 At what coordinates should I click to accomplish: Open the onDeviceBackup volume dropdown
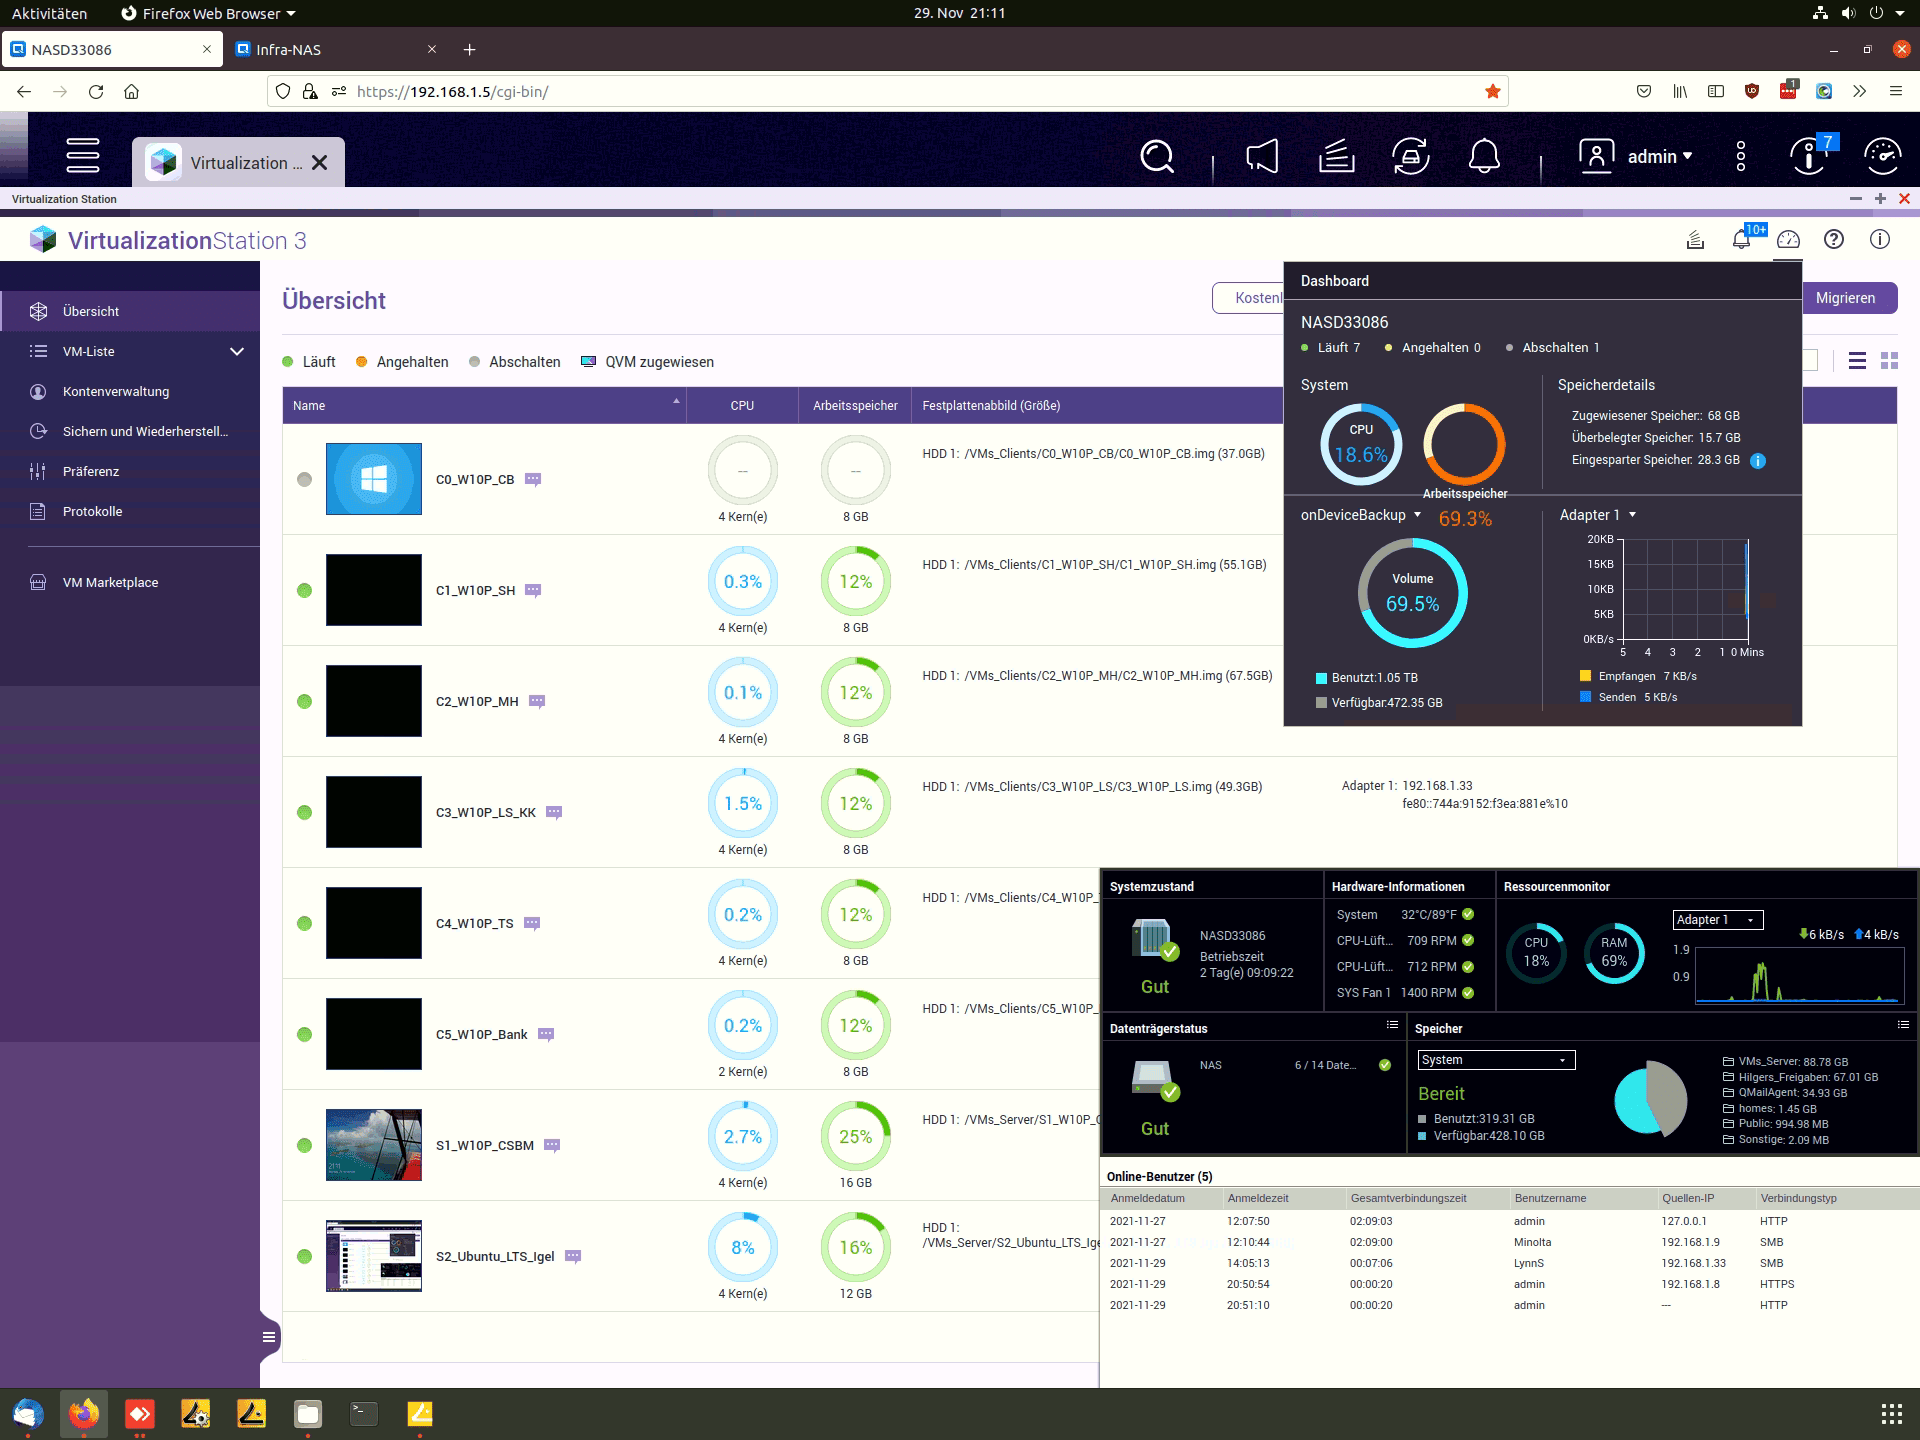pyautogui.click(x=1361, y=515)
